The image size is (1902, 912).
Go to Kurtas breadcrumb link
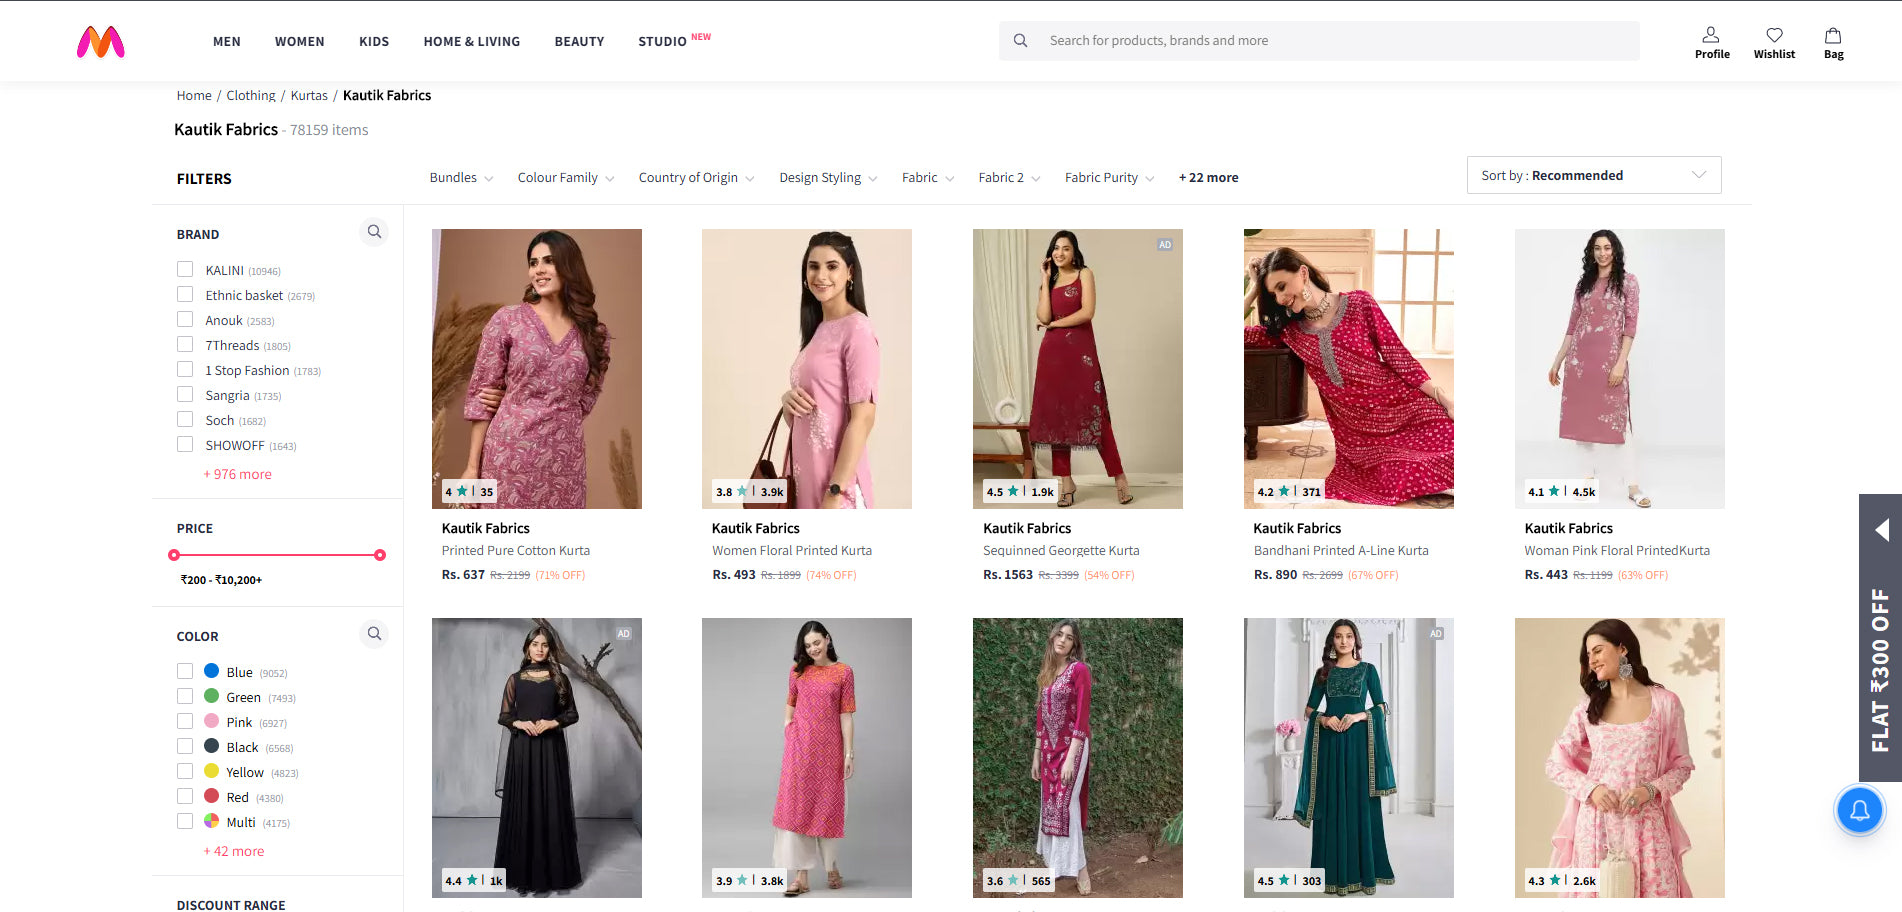click(309, 96)
